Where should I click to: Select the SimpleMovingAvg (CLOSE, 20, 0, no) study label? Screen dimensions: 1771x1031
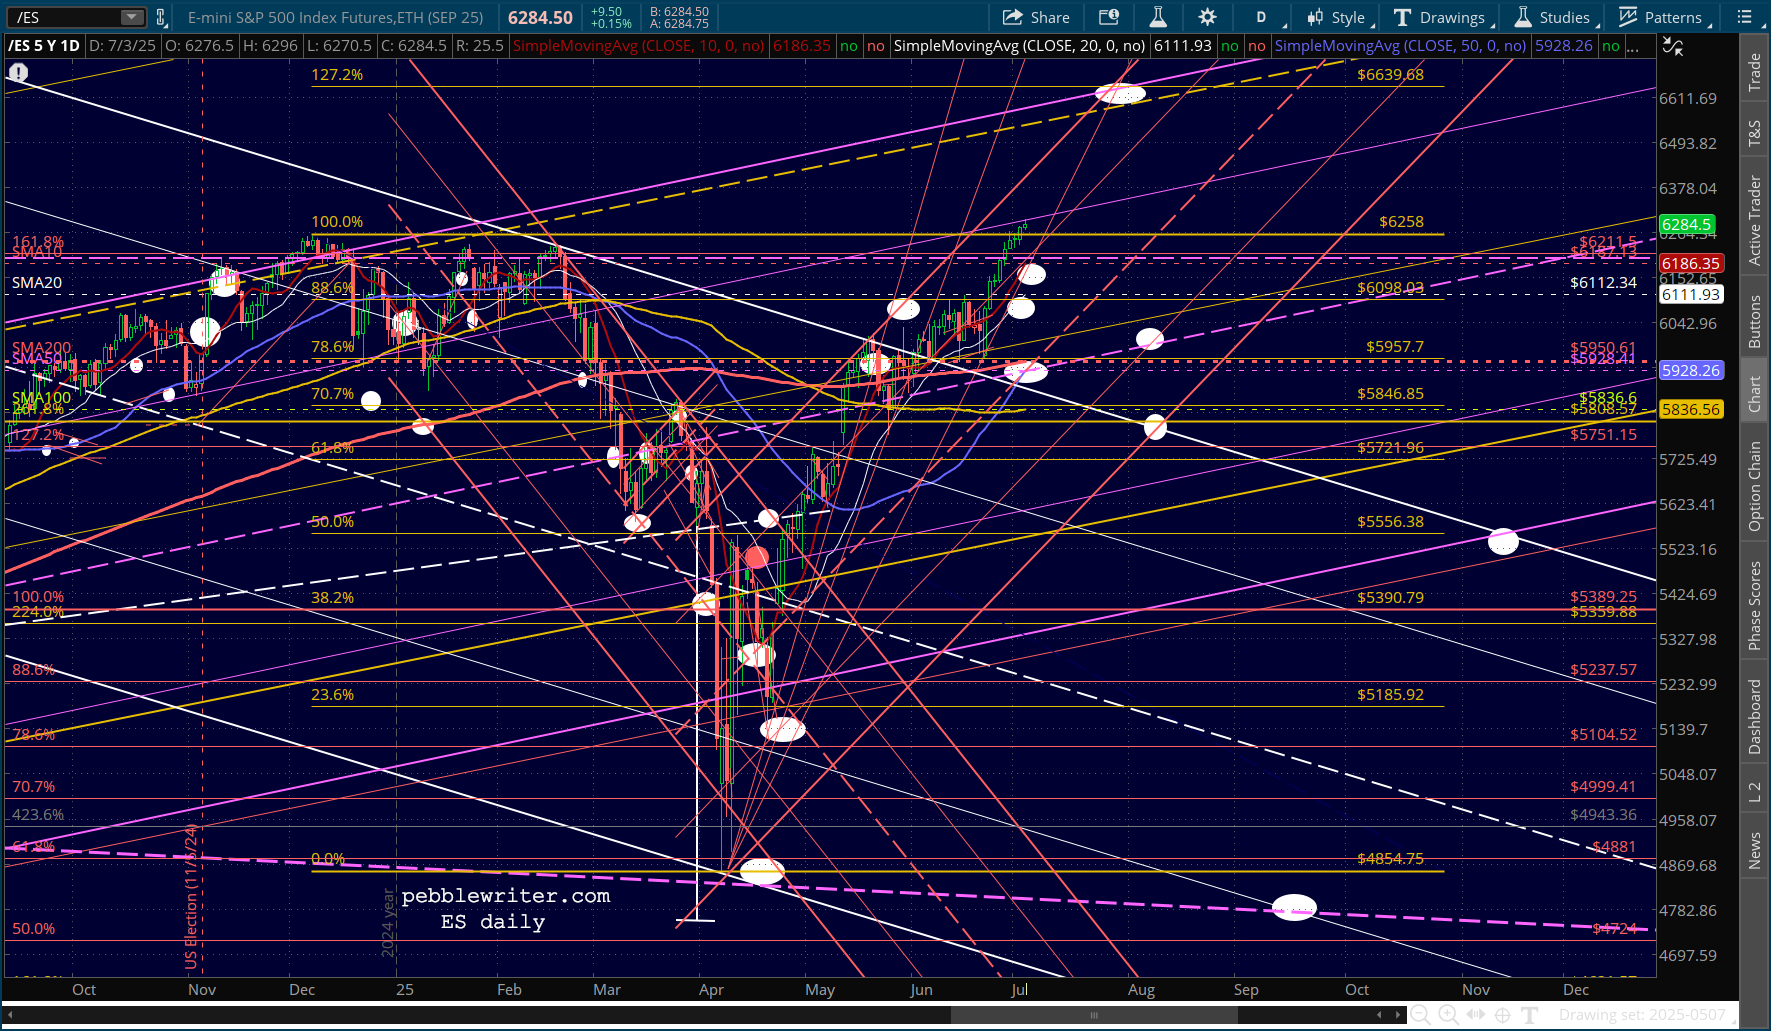[1019, 46]
